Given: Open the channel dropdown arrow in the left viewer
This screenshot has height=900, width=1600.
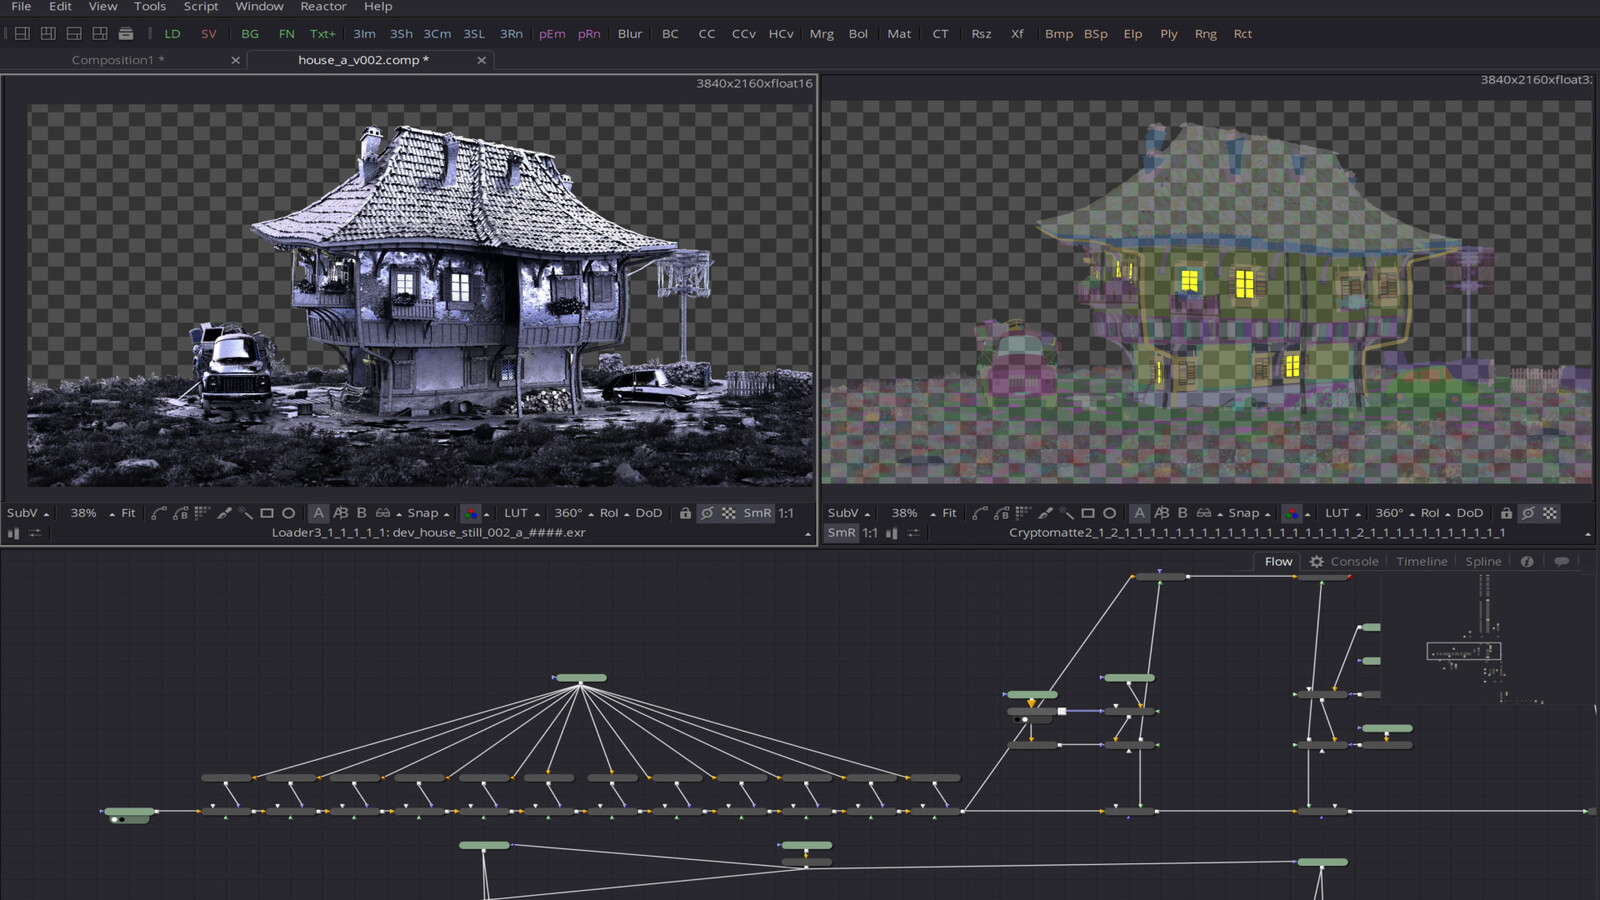Looking at the screenshot, I should 487,514.
